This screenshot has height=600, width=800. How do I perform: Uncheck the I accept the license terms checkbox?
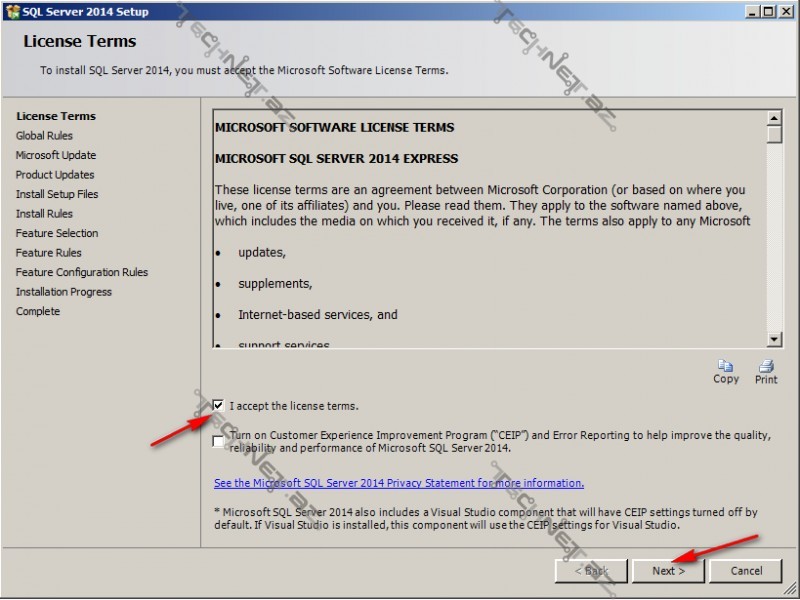(x=219, y=406)
